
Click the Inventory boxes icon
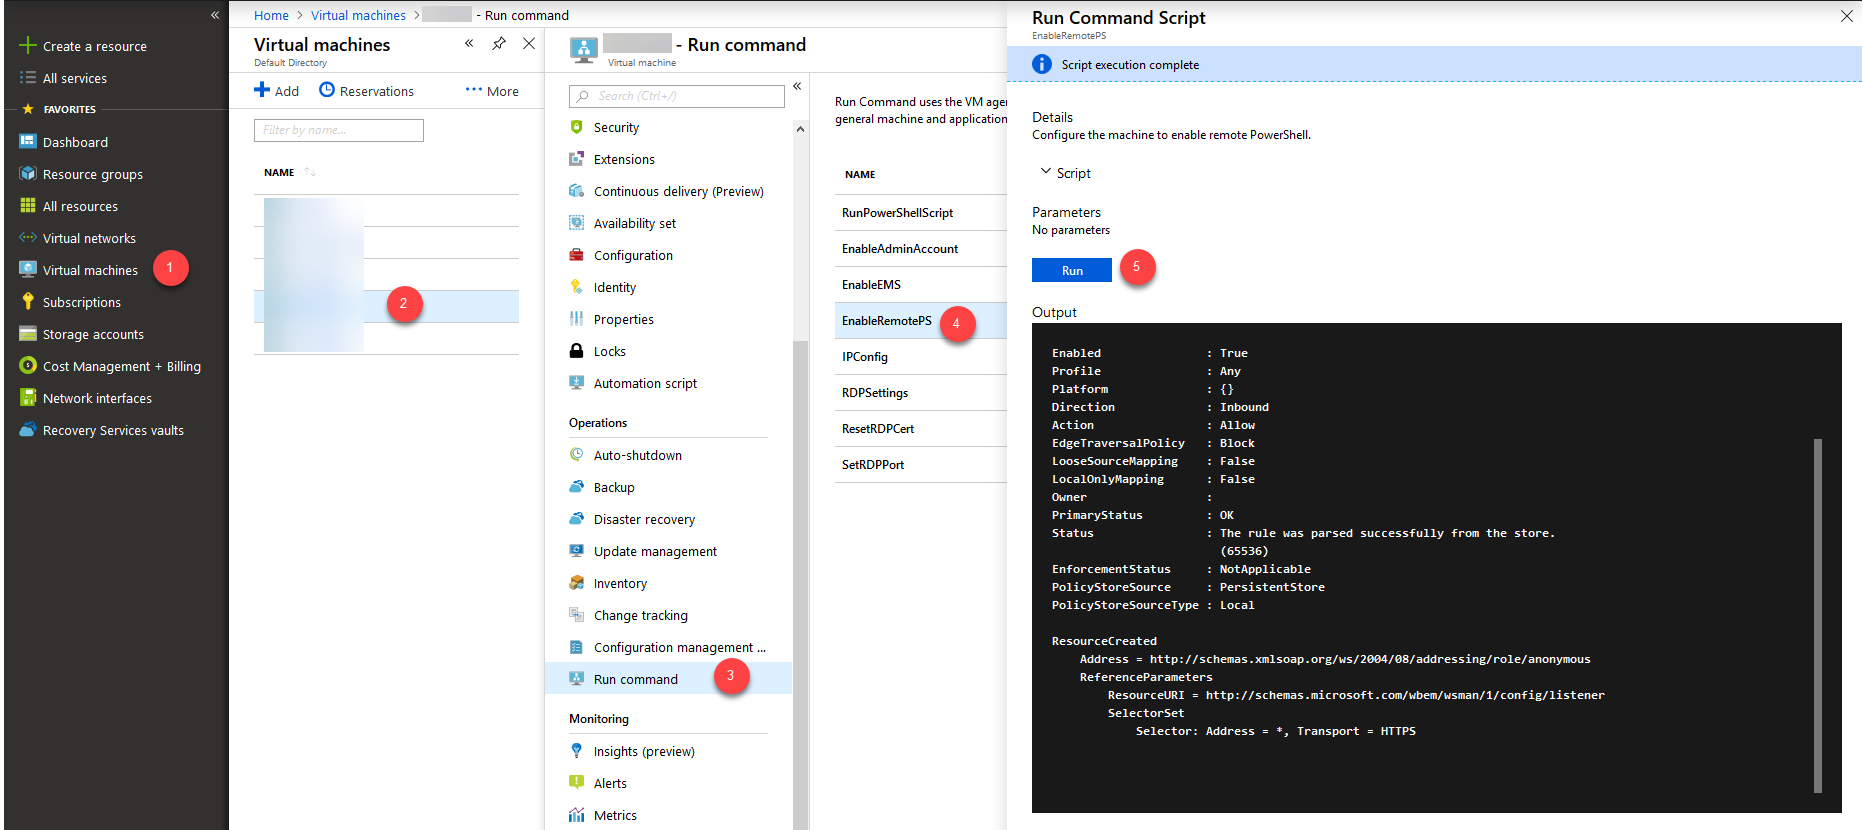[x=576, y=583]
